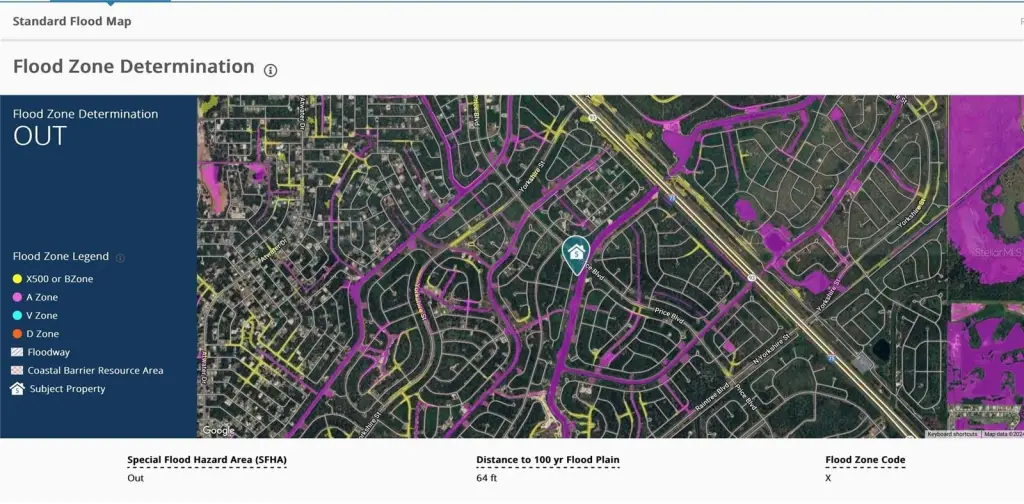Select the Standard Flood Map tab
Screen dimensions: 1024x504
coord(71,21)
